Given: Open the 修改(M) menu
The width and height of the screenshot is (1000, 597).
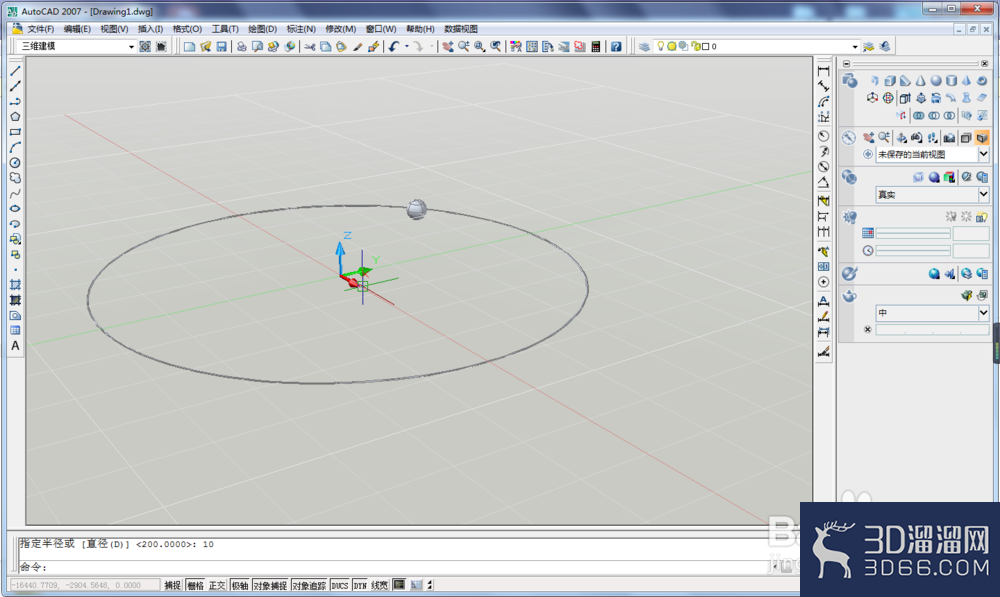Looking at the screenshot, I should (341, 29).
